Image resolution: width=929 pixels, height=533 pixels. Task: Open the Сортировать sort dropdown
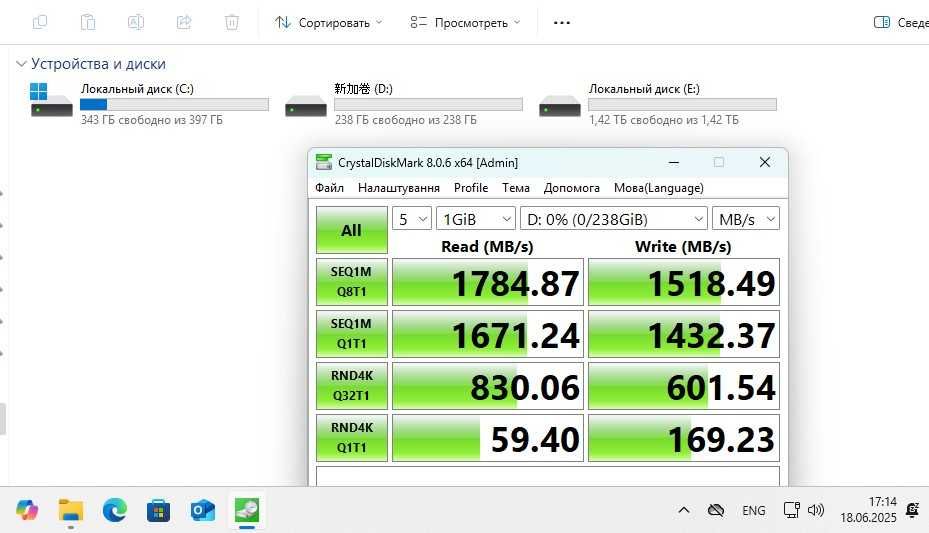pos(329,23)
